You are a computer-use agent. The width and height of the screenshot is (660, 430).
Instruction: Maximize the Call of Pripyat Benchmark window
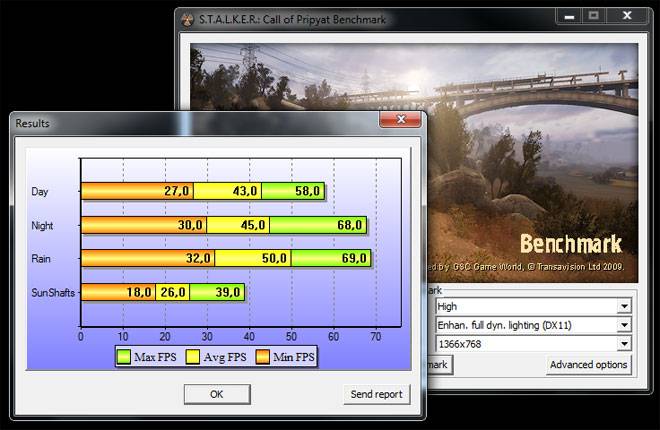593,16
